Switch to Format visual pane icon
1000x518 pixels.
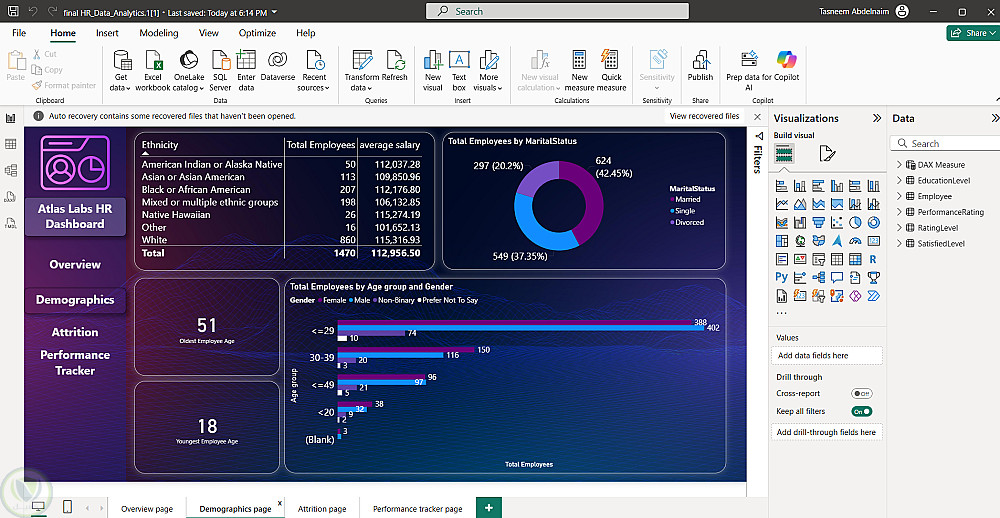point(827,153)
